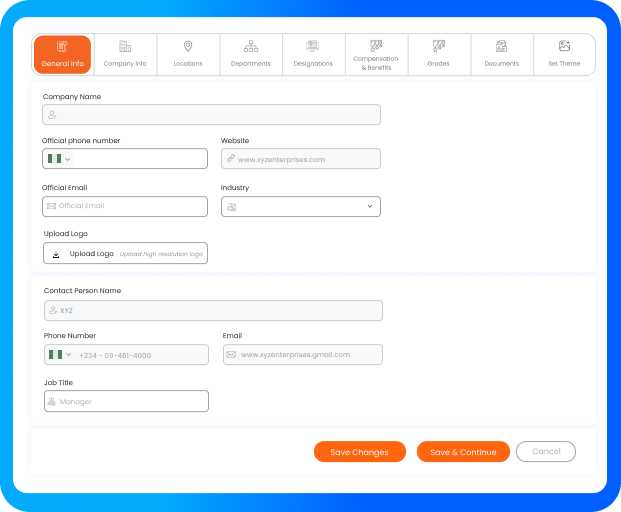Click the Upload Logo download icon

click(56, 254)
